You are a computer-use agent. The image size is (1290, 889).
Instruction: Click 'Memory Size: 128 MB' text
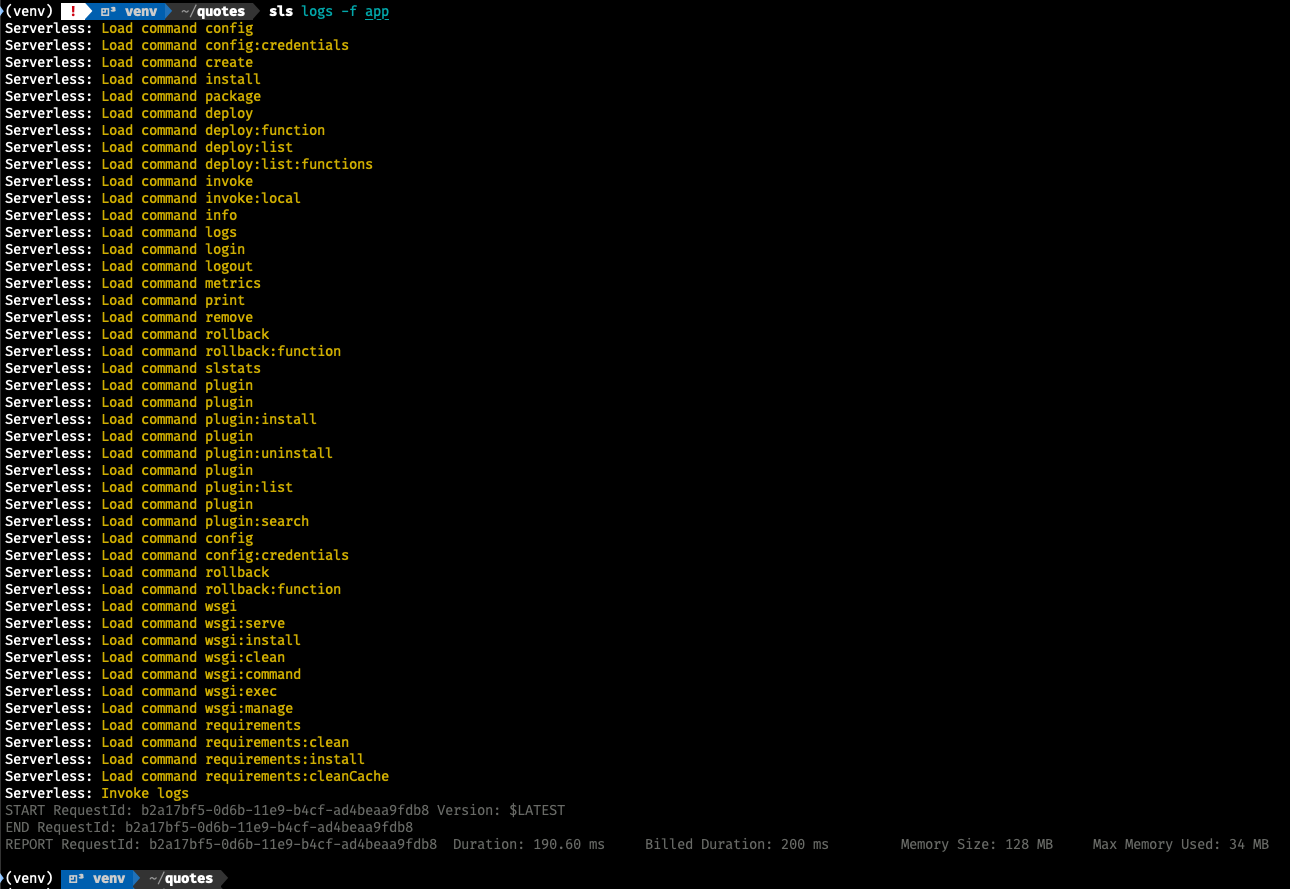[976, 844]
